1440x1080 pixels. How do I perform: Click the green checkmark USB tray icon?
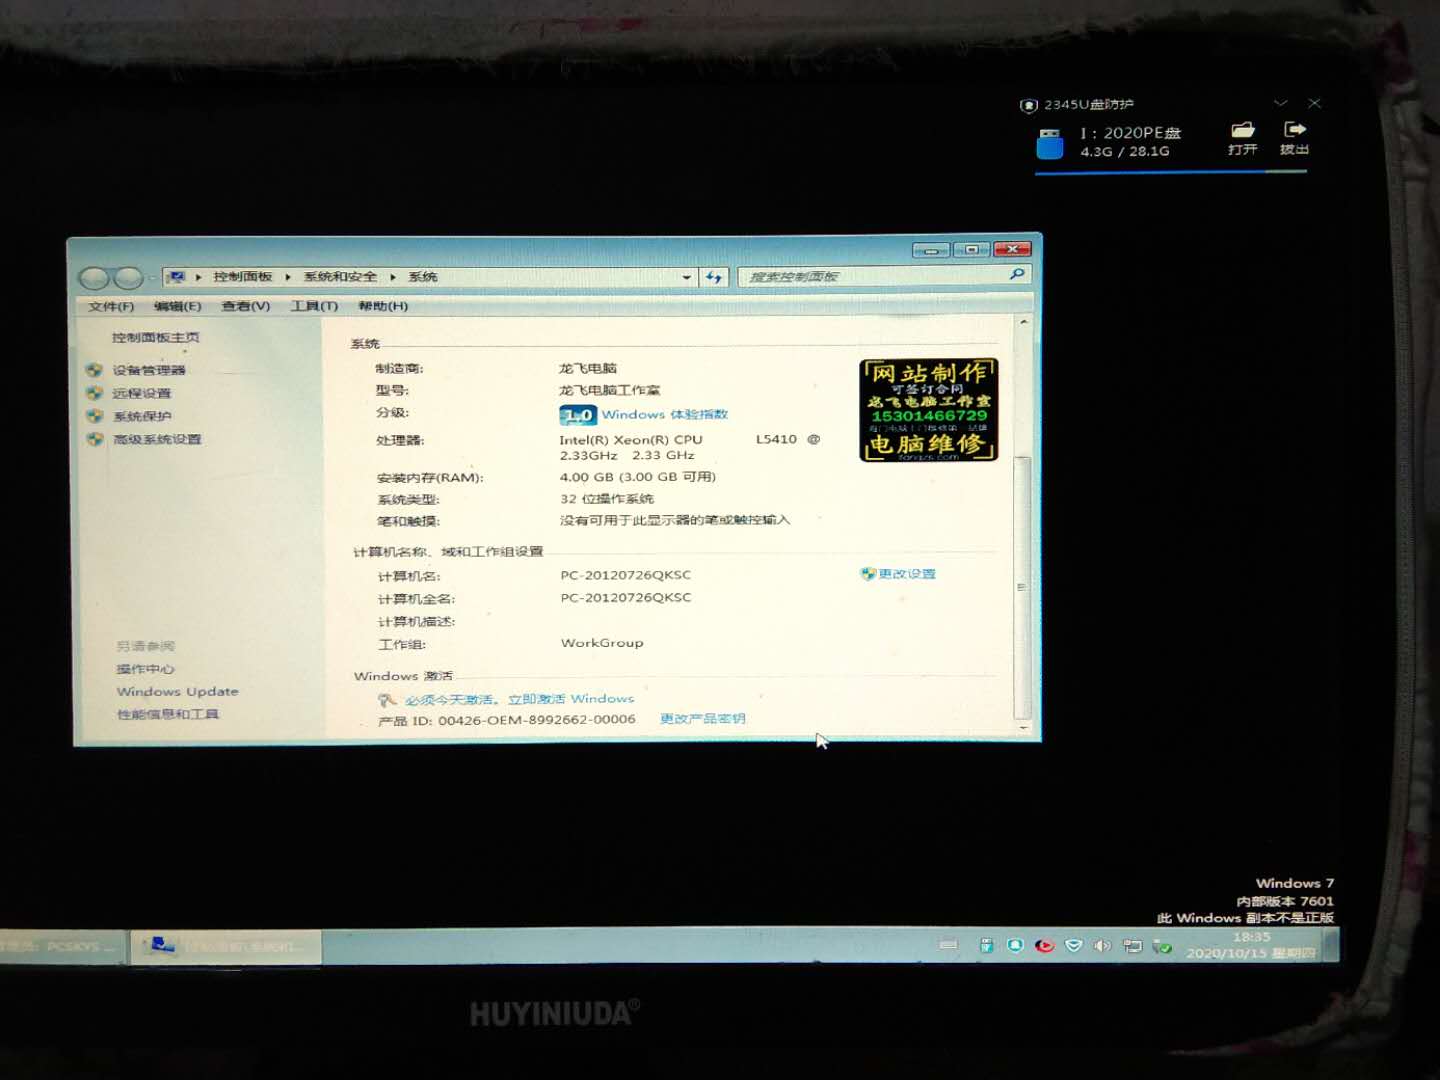pyautogui.click(x=1162, y=946)
